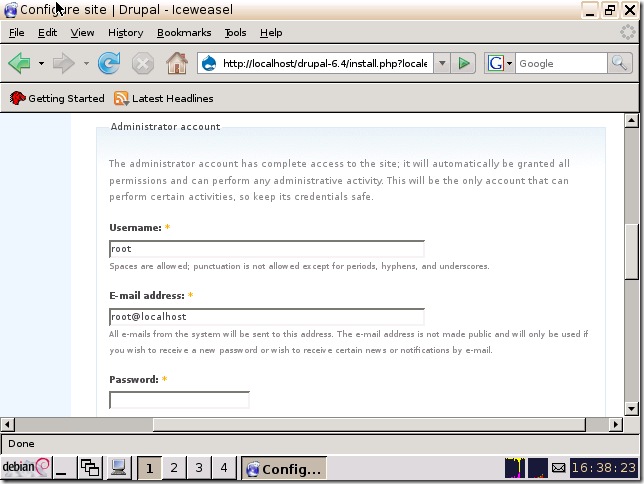Switch to workspace 4
Viewport: 644px width, 484px height.
pyautogui.click(x=223, y=468)
